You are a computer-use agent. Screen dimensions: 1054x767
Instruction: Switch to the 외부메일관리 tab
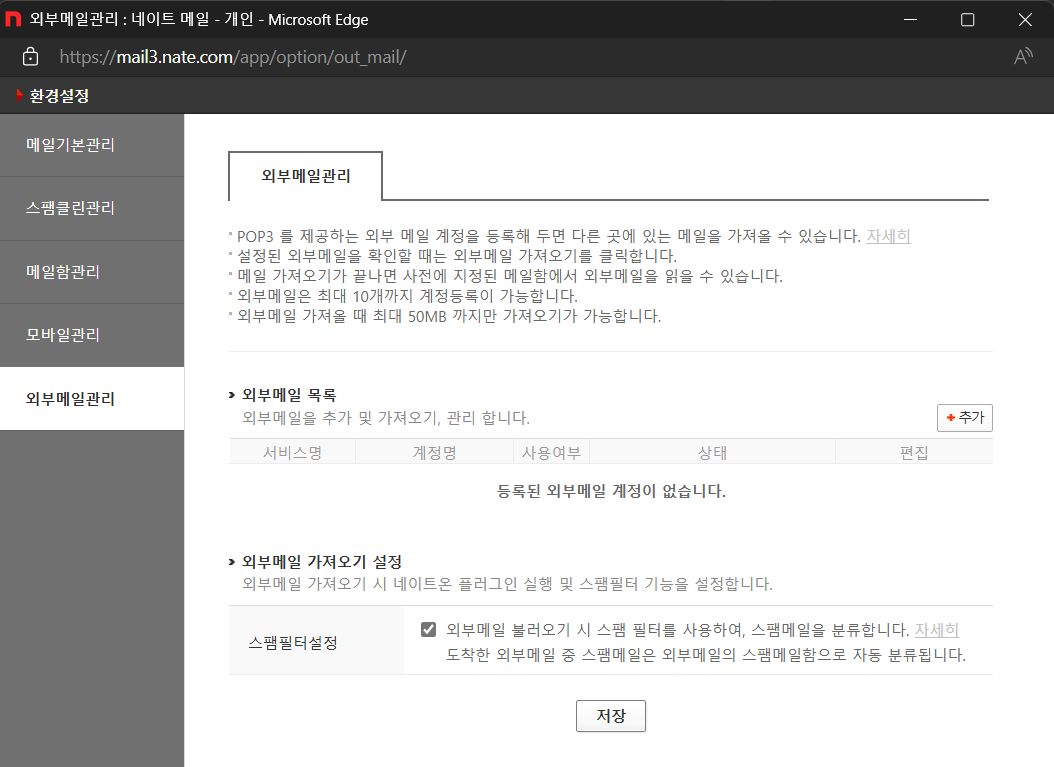pos(305,175)
